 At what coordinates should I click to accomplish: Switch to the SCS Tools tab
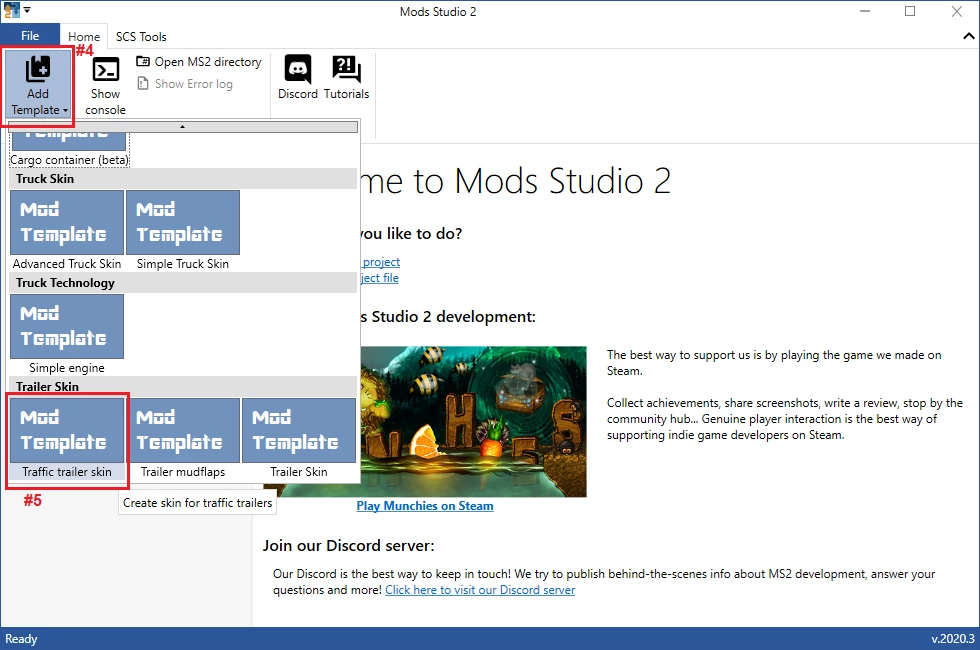(x=141, y=37)
